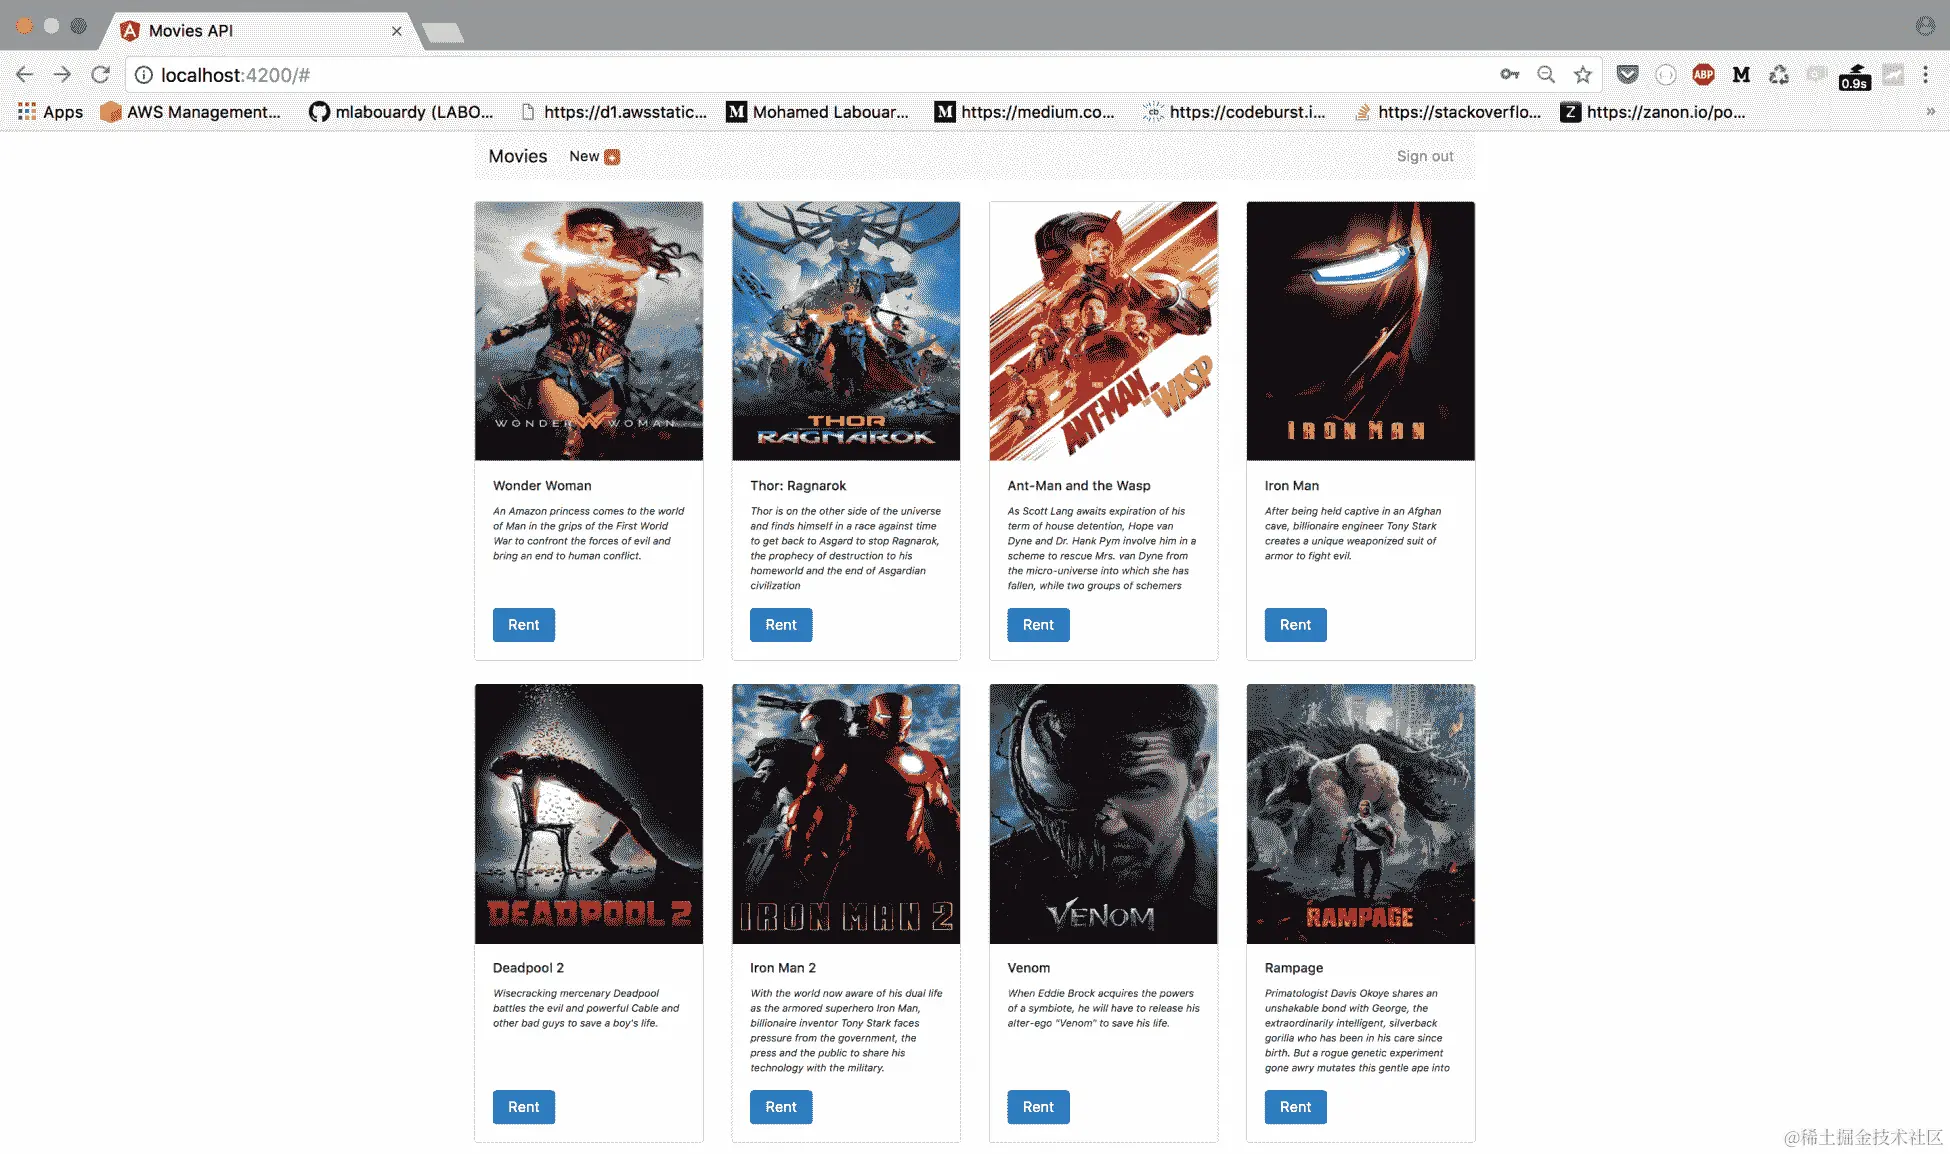Open the Pocket extension icon

click(1627, 75)
